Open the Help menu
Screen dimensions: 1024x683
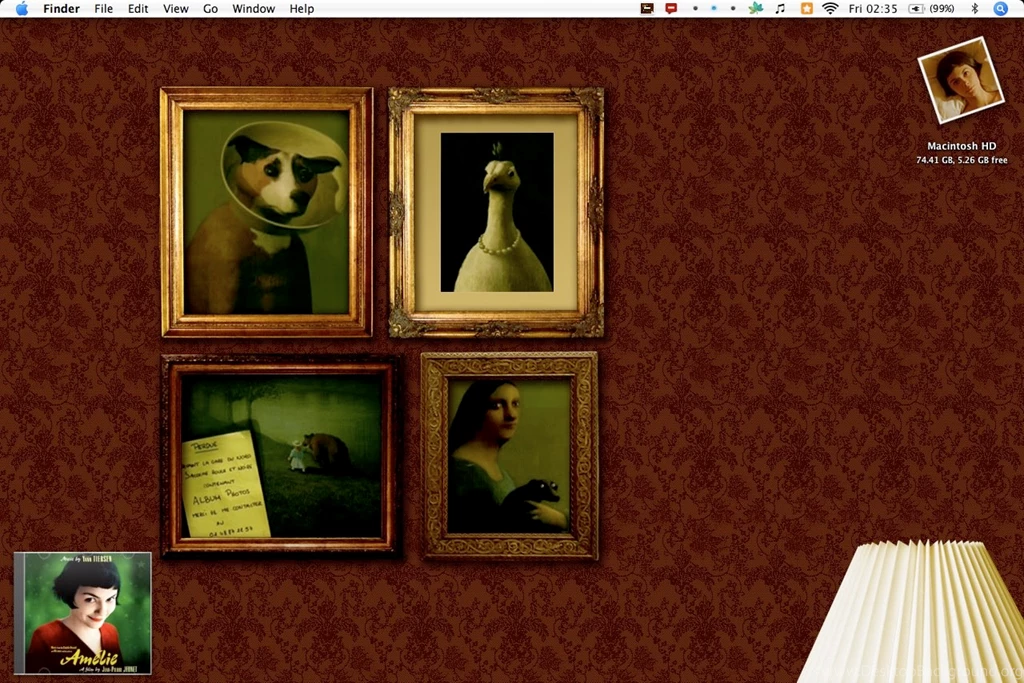(x=302, y=8)
